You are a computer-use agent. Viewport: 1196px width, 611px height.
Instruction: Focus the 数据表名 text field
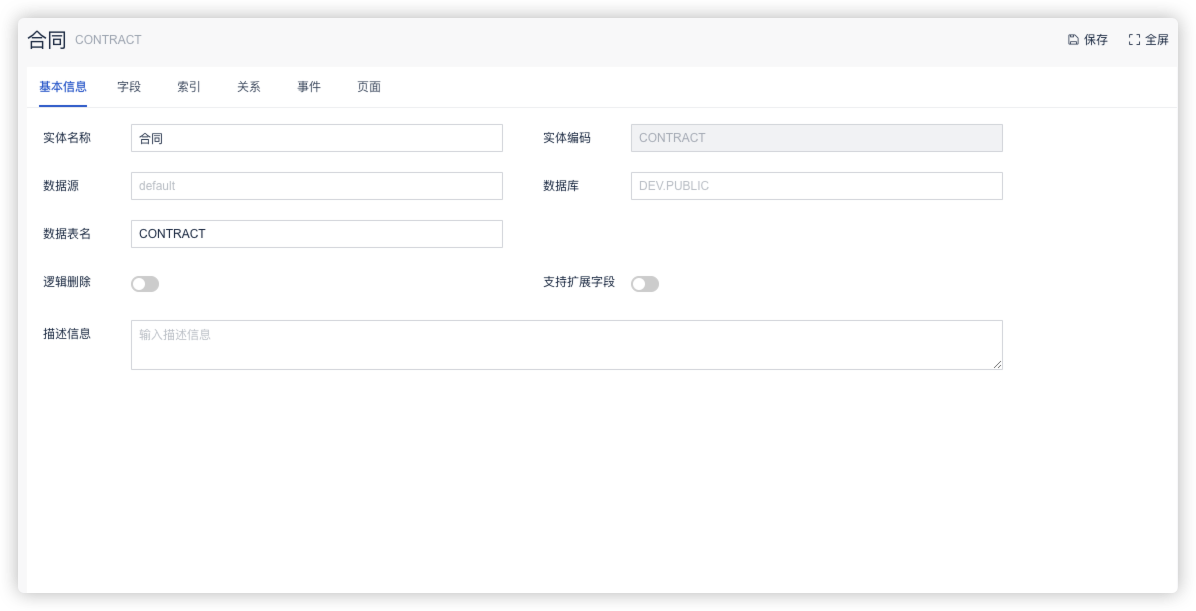(316, 234)
